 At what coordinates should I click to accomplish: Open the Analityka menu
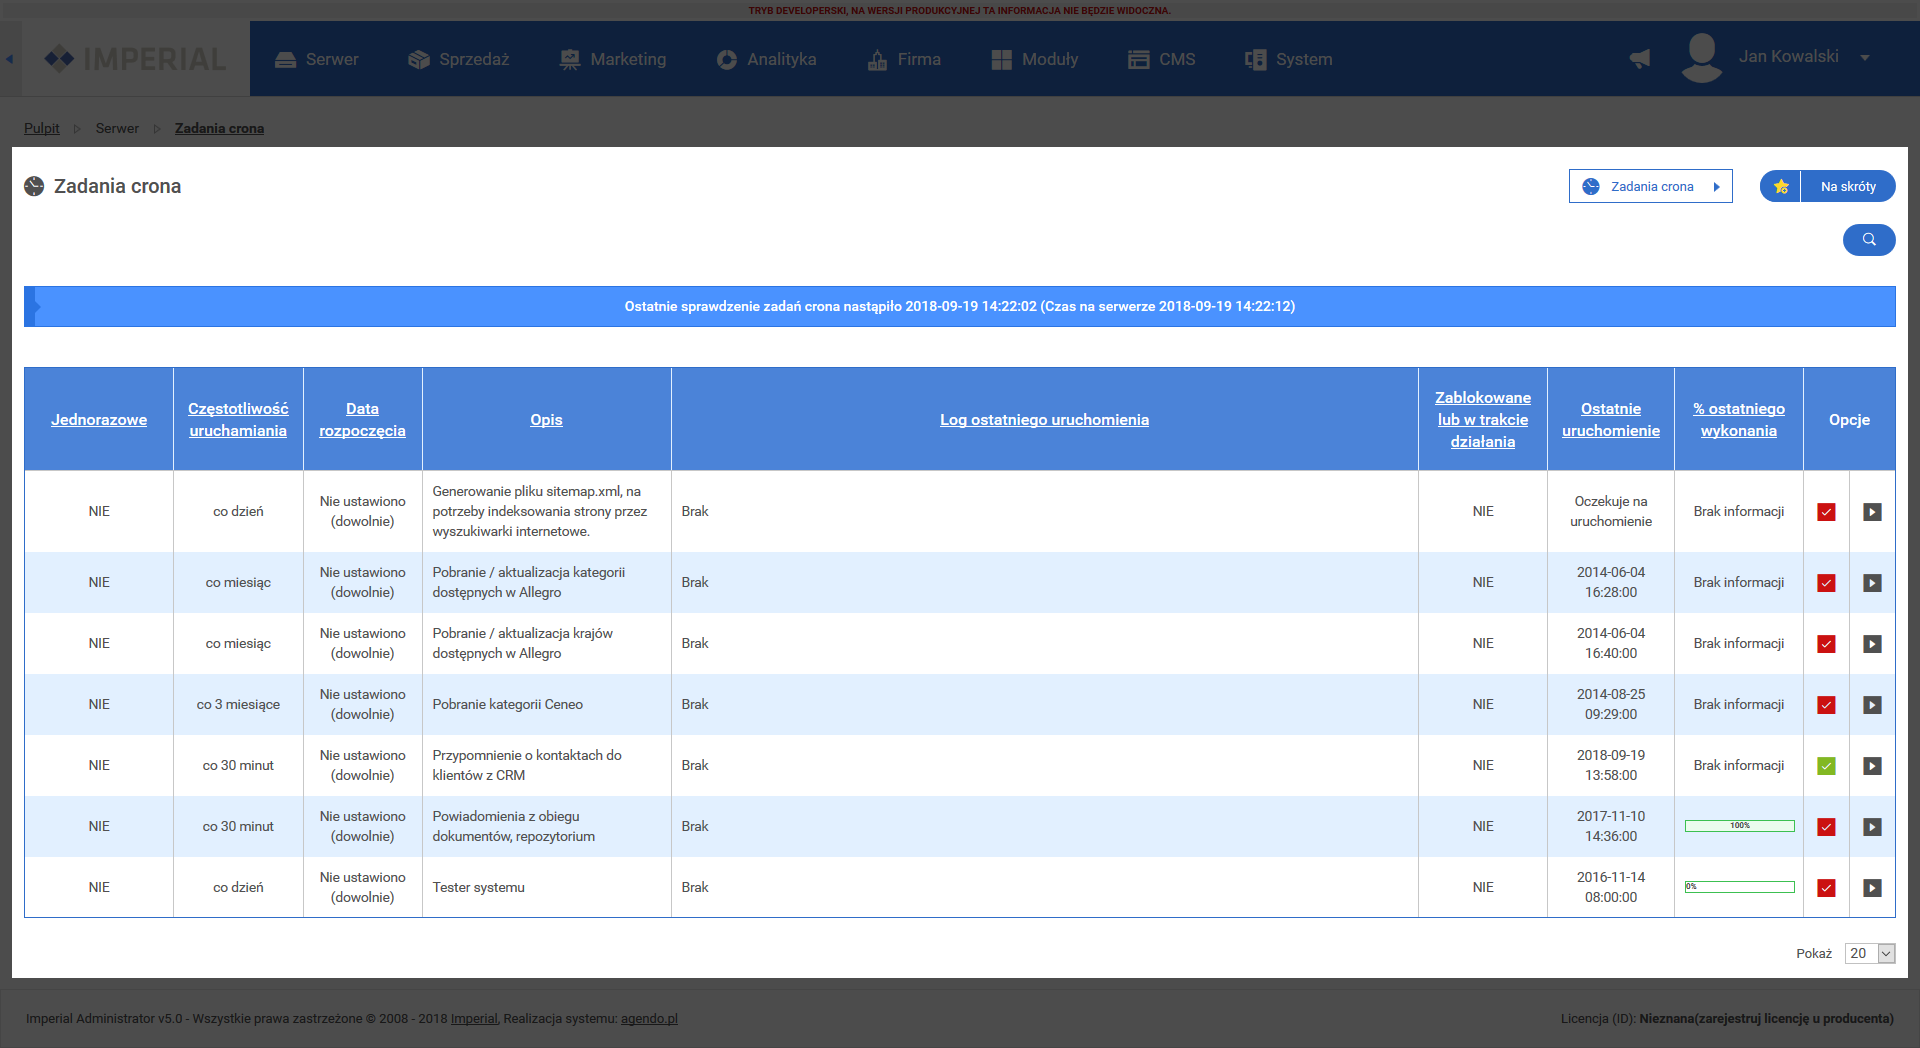pyautogui.click(x=766, y=59)
